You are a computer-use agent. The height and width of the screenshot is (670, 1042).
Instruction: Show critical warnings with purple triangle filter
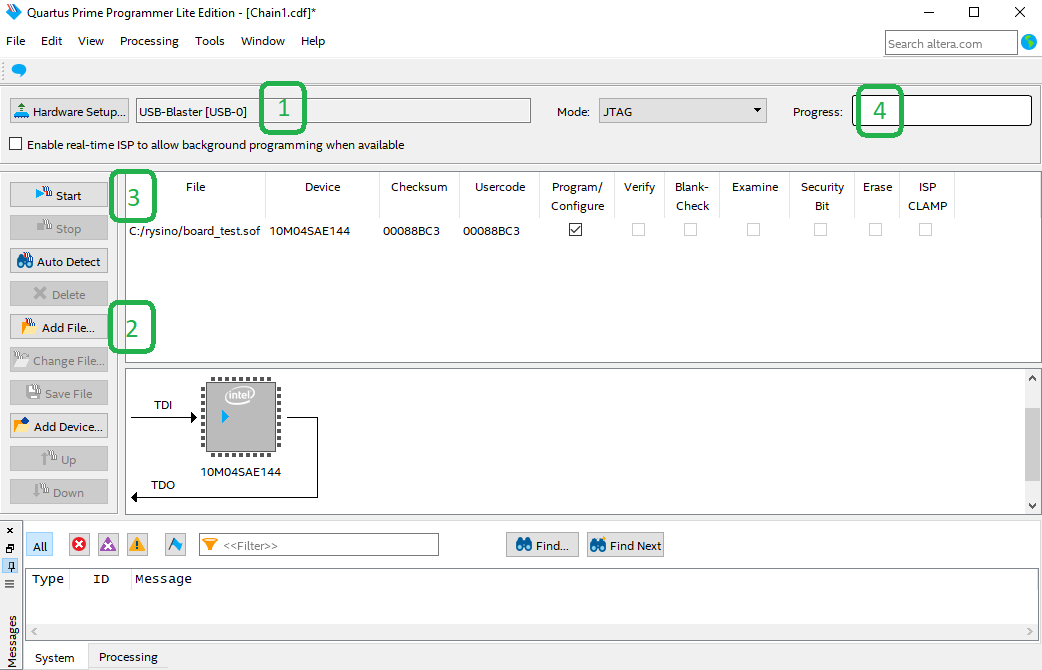point(108,545)
